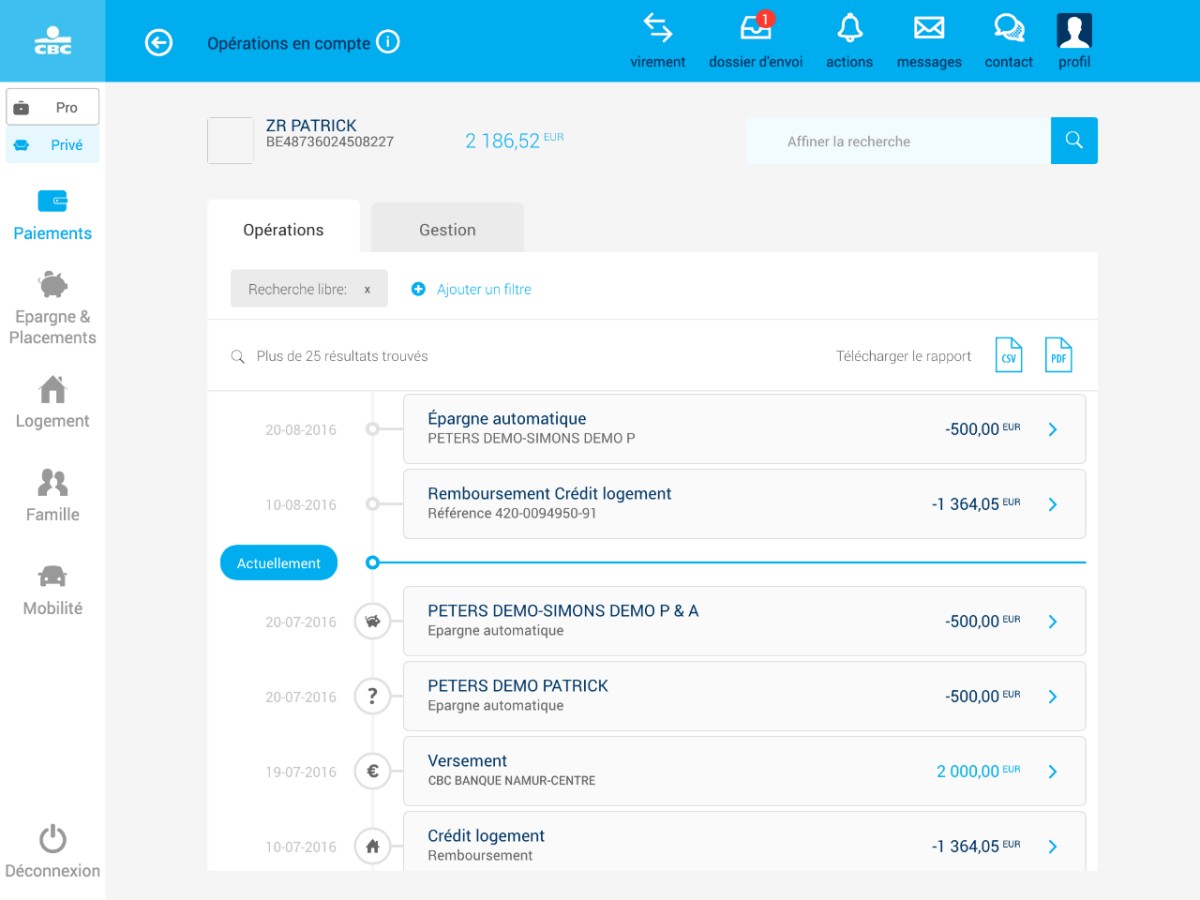
Task: Click the back arrow icon
Action: tap(159, 42)
